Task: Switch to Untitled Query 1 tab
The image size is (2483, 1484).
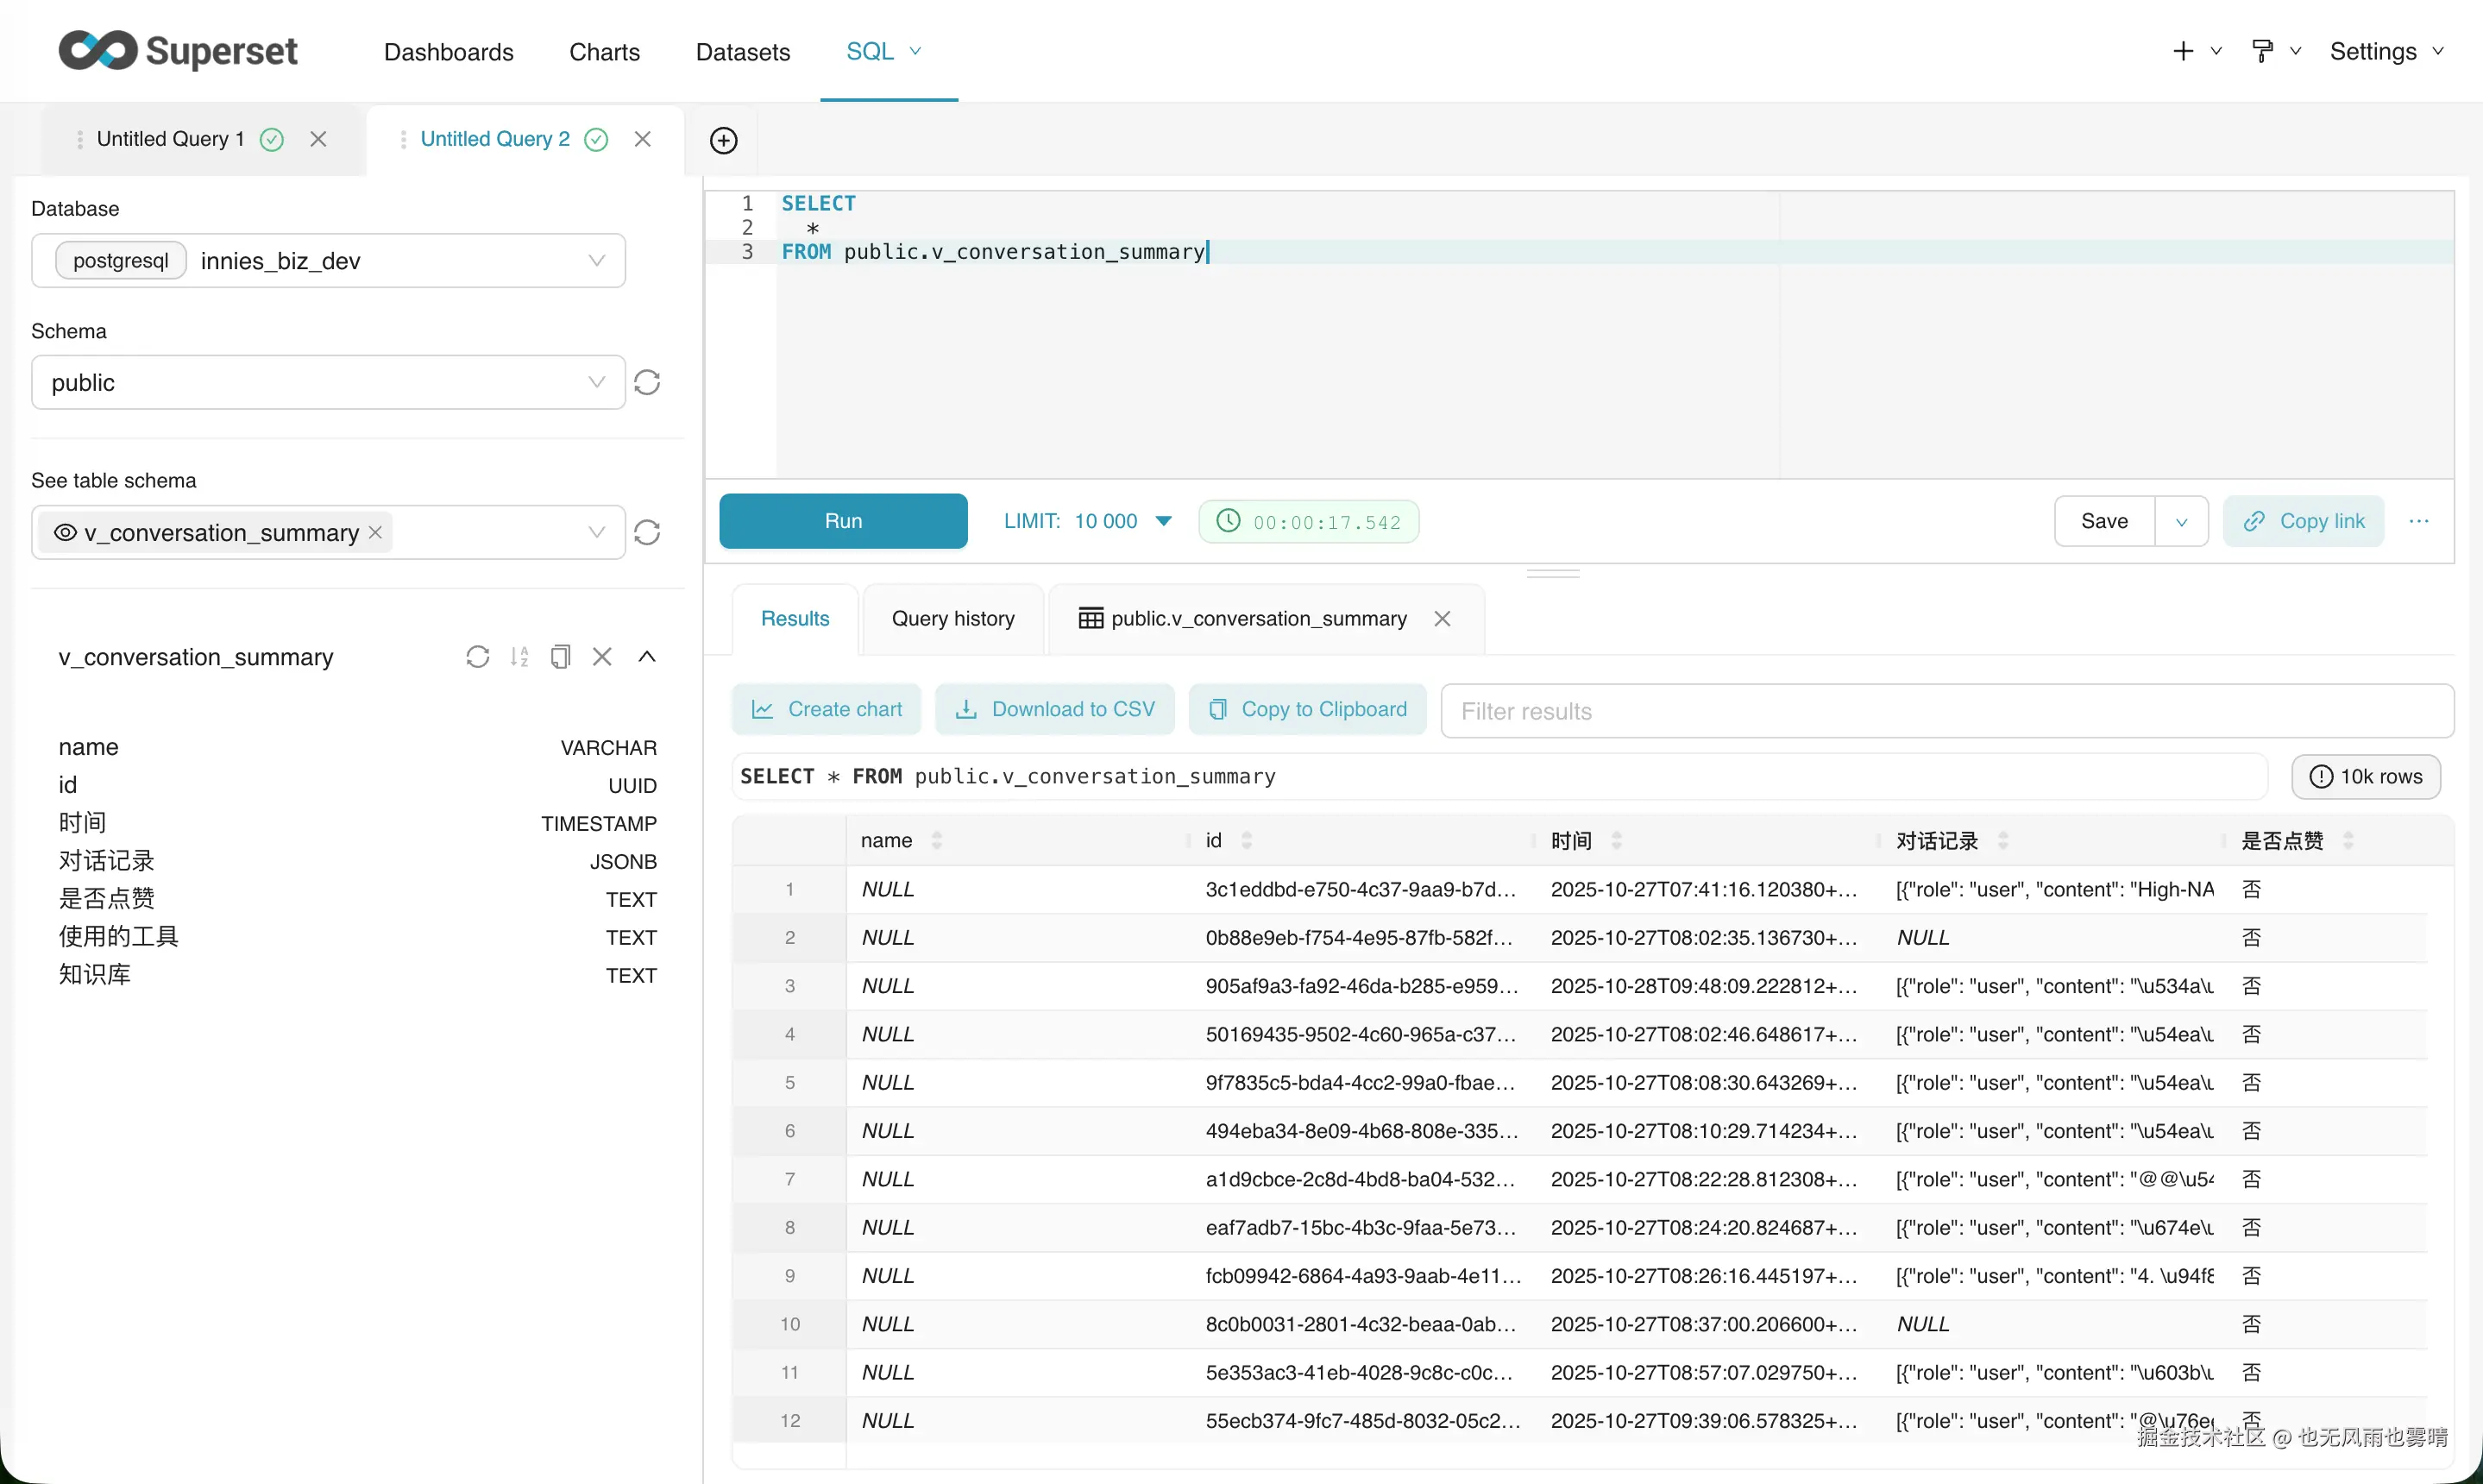Action: 170,139
